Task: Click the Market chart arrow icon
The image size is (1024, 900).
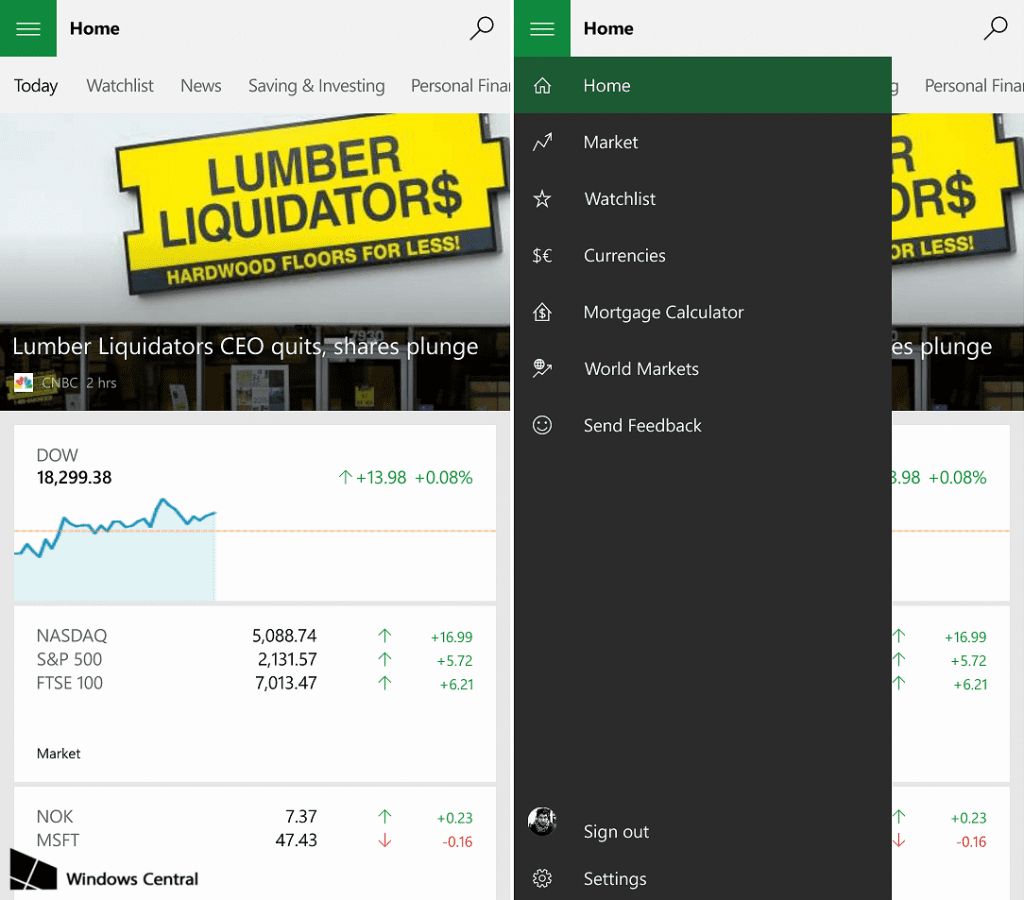Action: click(542, 142)
